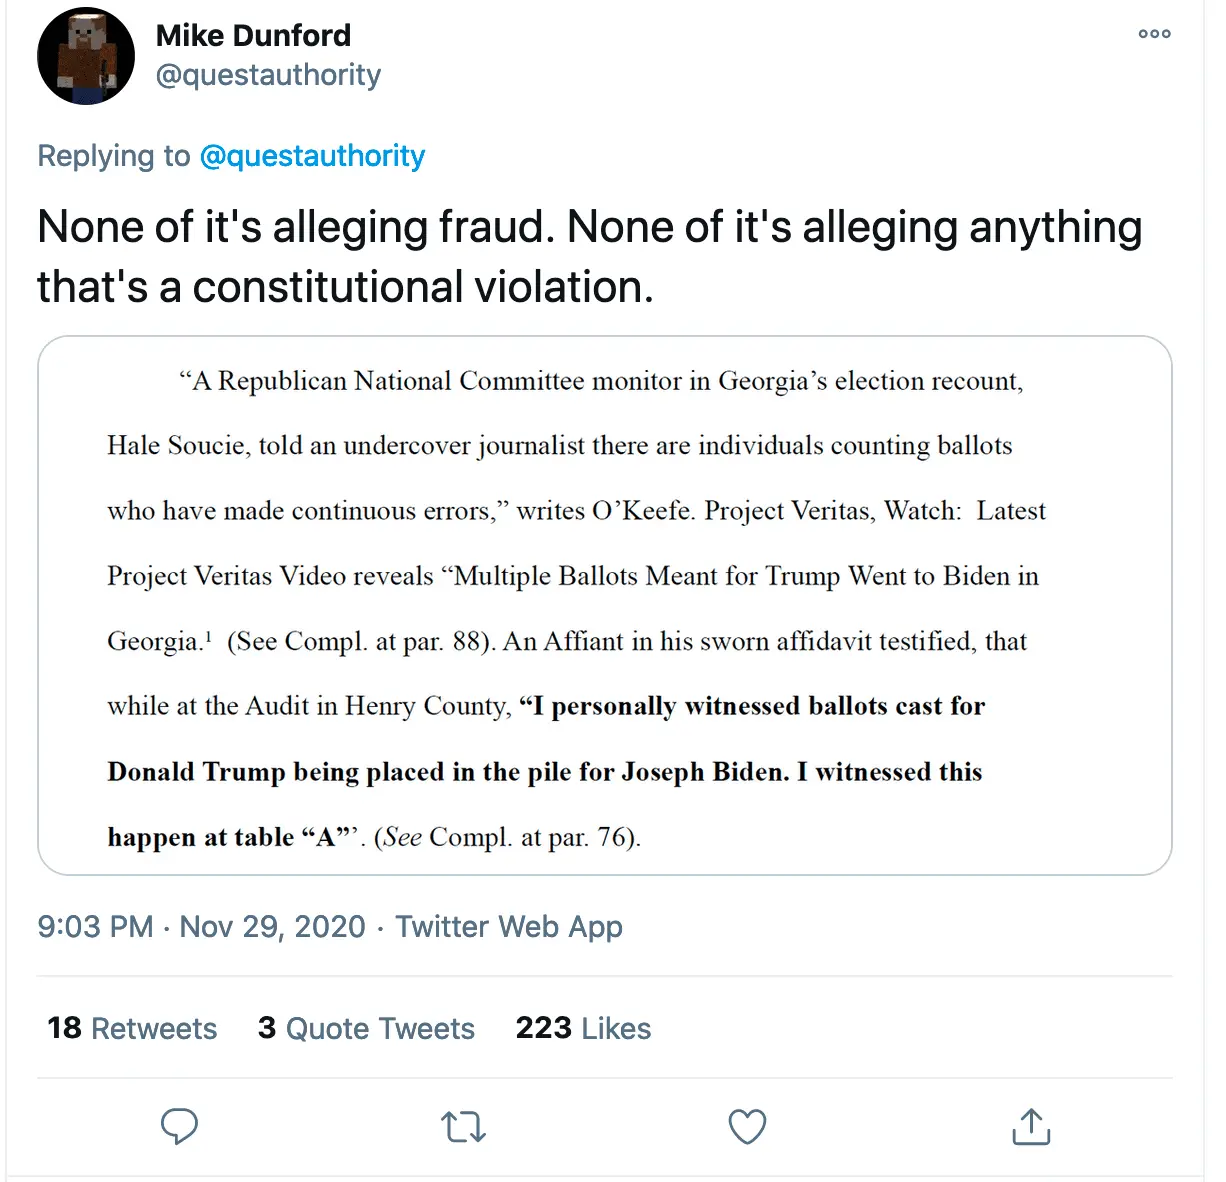The image size is (1226, 1182).
Task: Click the share tweet upload icon
Action: coord(1031,1127)
